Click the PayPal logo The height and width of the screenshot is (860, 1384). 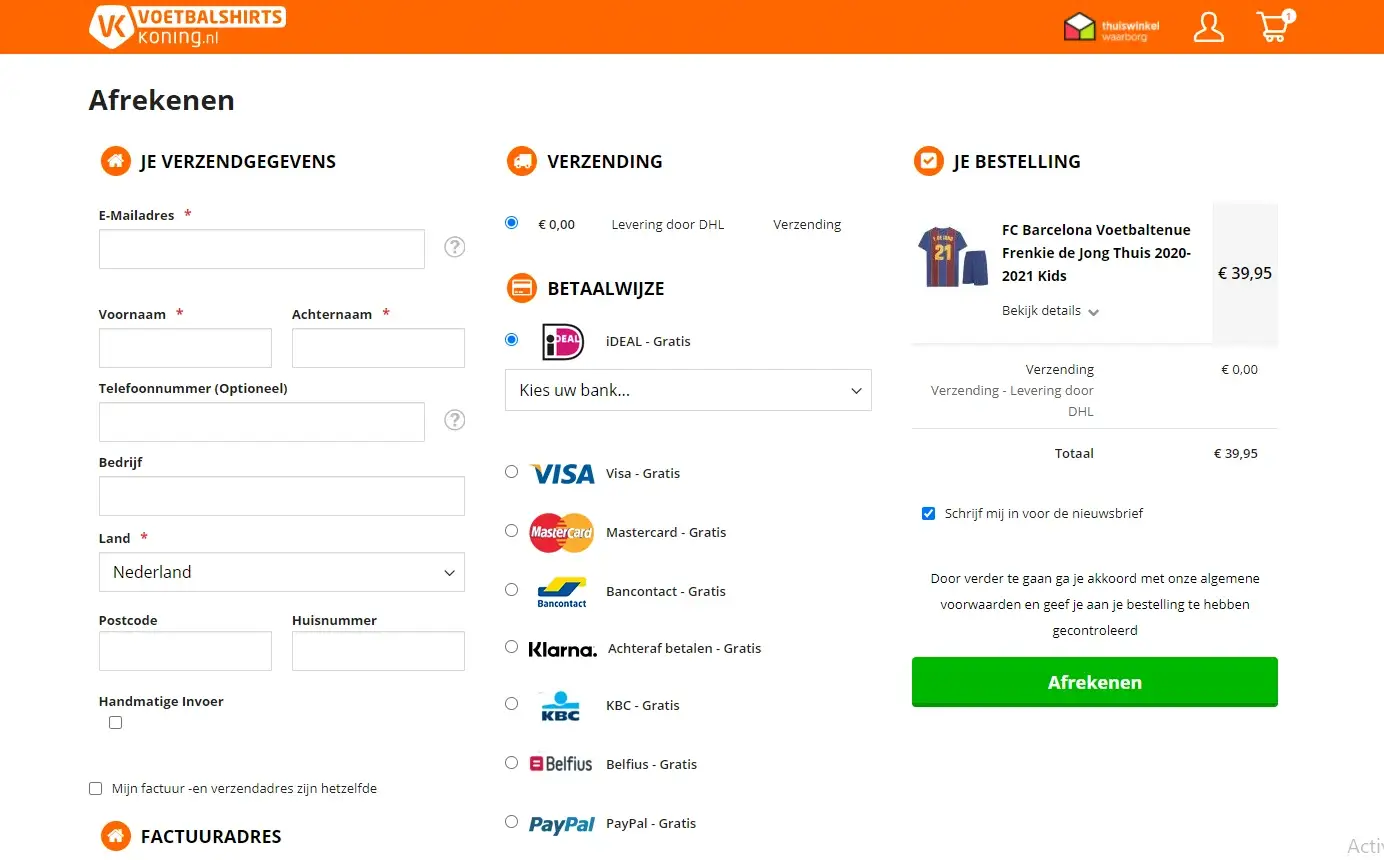[x=561, y=822]
